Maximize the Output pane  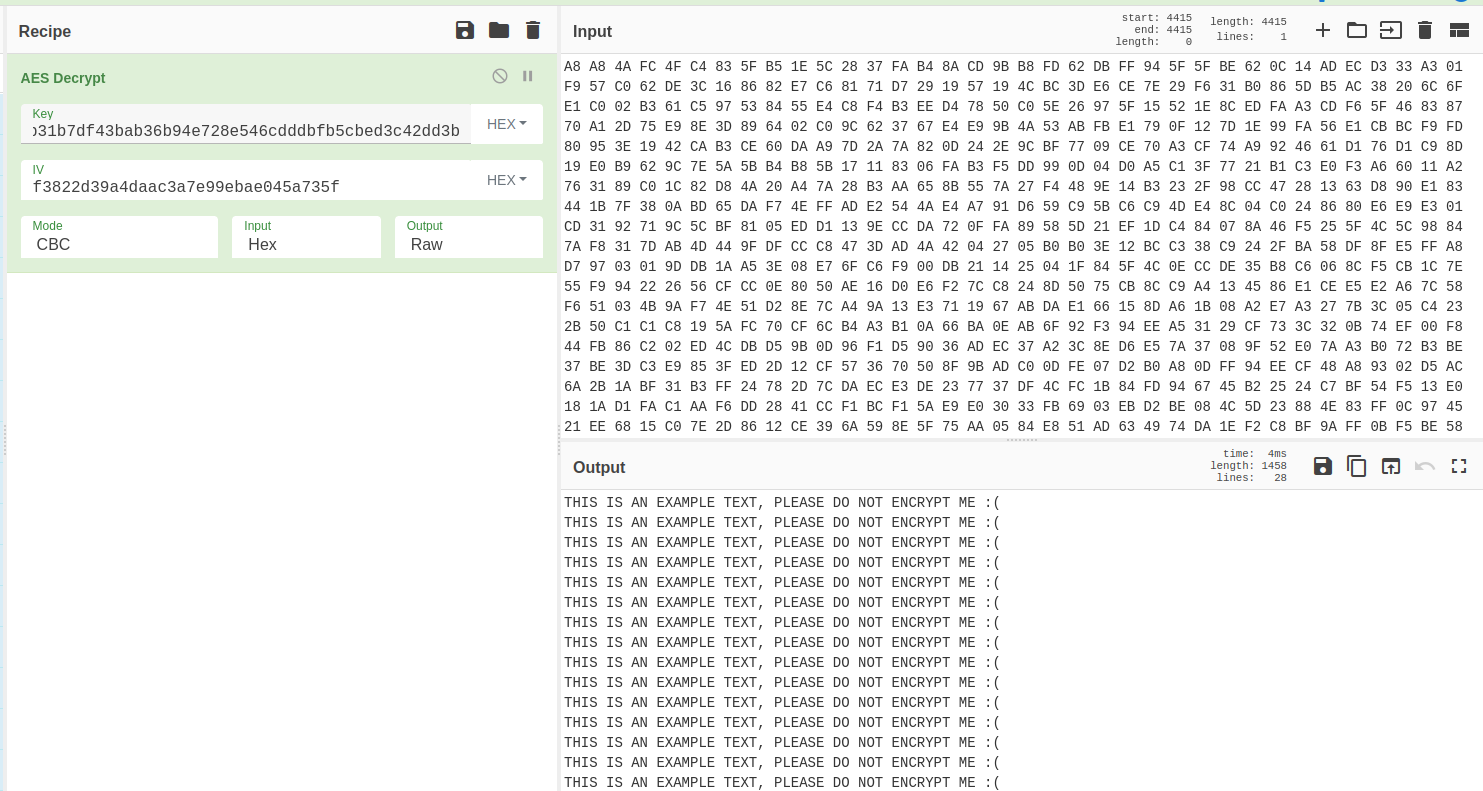point(1458,466)
